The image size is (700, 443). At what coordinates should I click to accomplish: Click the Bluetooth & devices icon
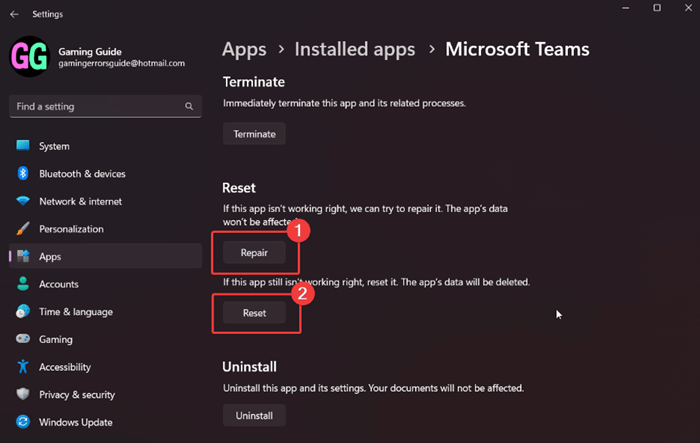coord(23,173)
